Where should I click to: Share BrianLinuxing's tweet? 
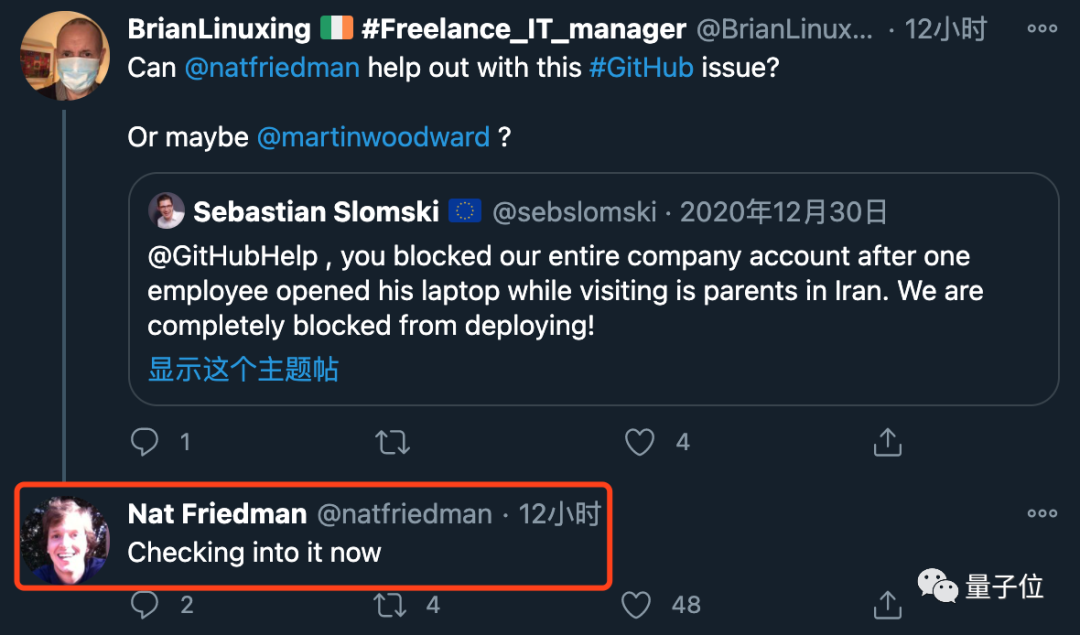887,441
